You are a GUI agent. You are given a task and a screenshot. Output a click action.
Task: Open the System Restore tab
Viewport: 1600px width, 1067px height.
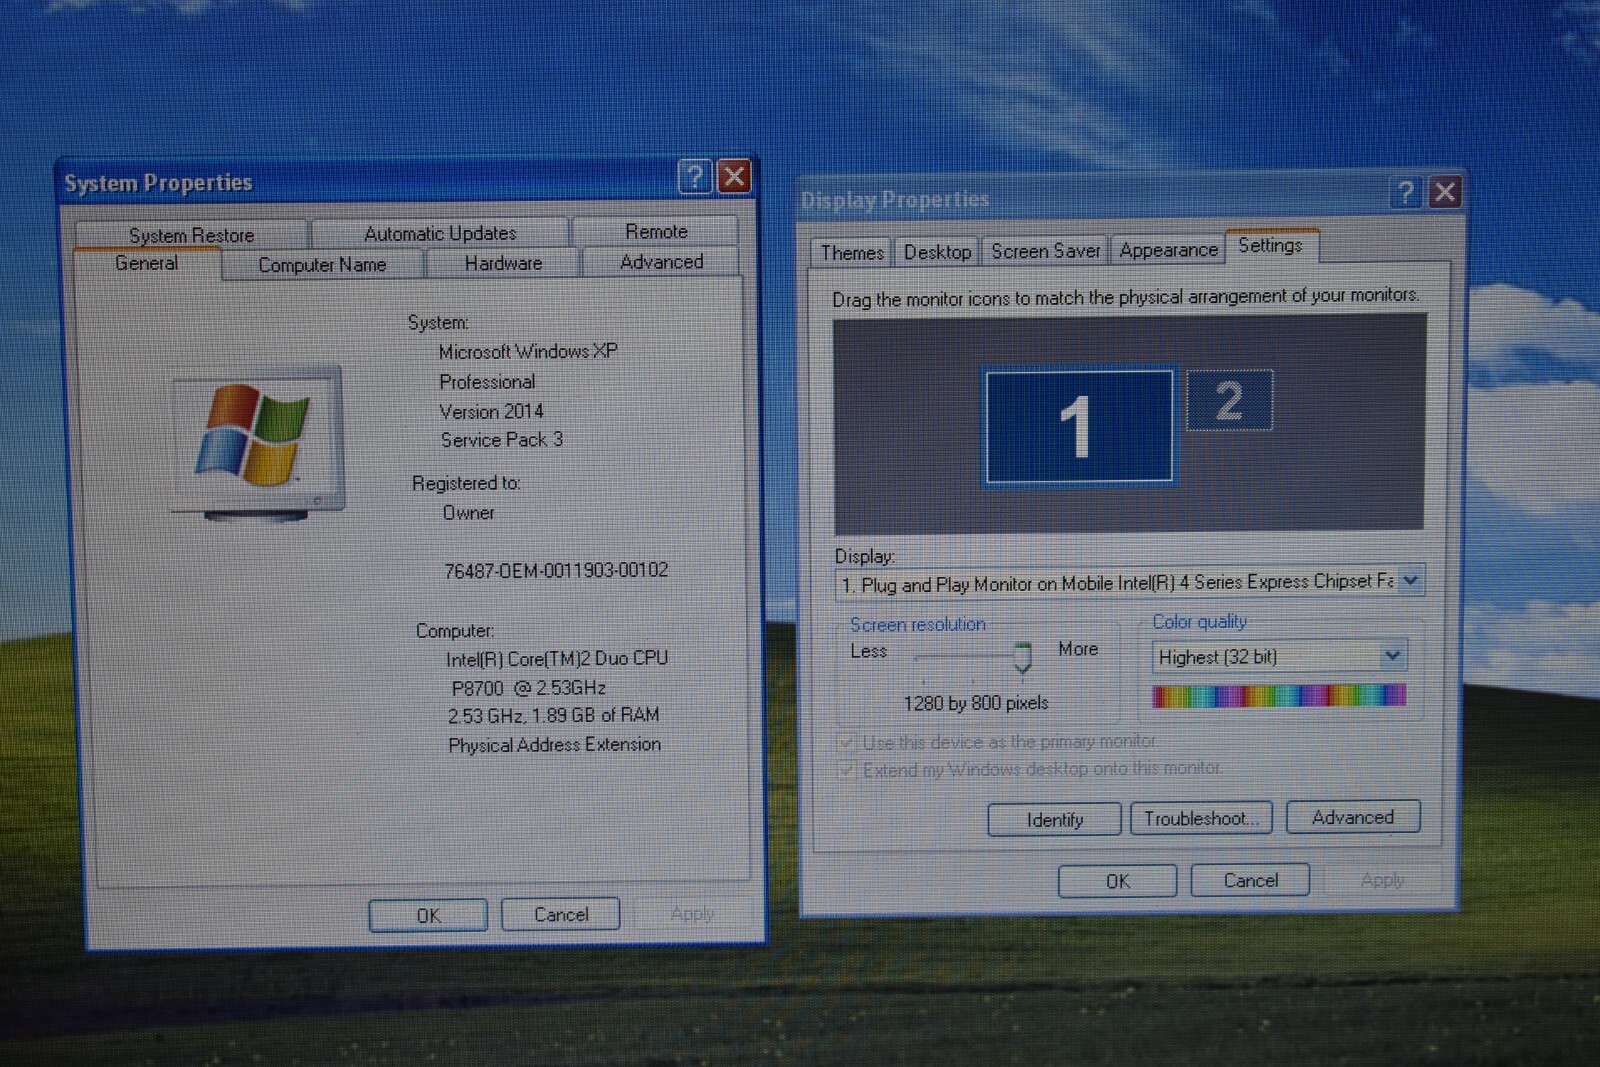[191, 235]
